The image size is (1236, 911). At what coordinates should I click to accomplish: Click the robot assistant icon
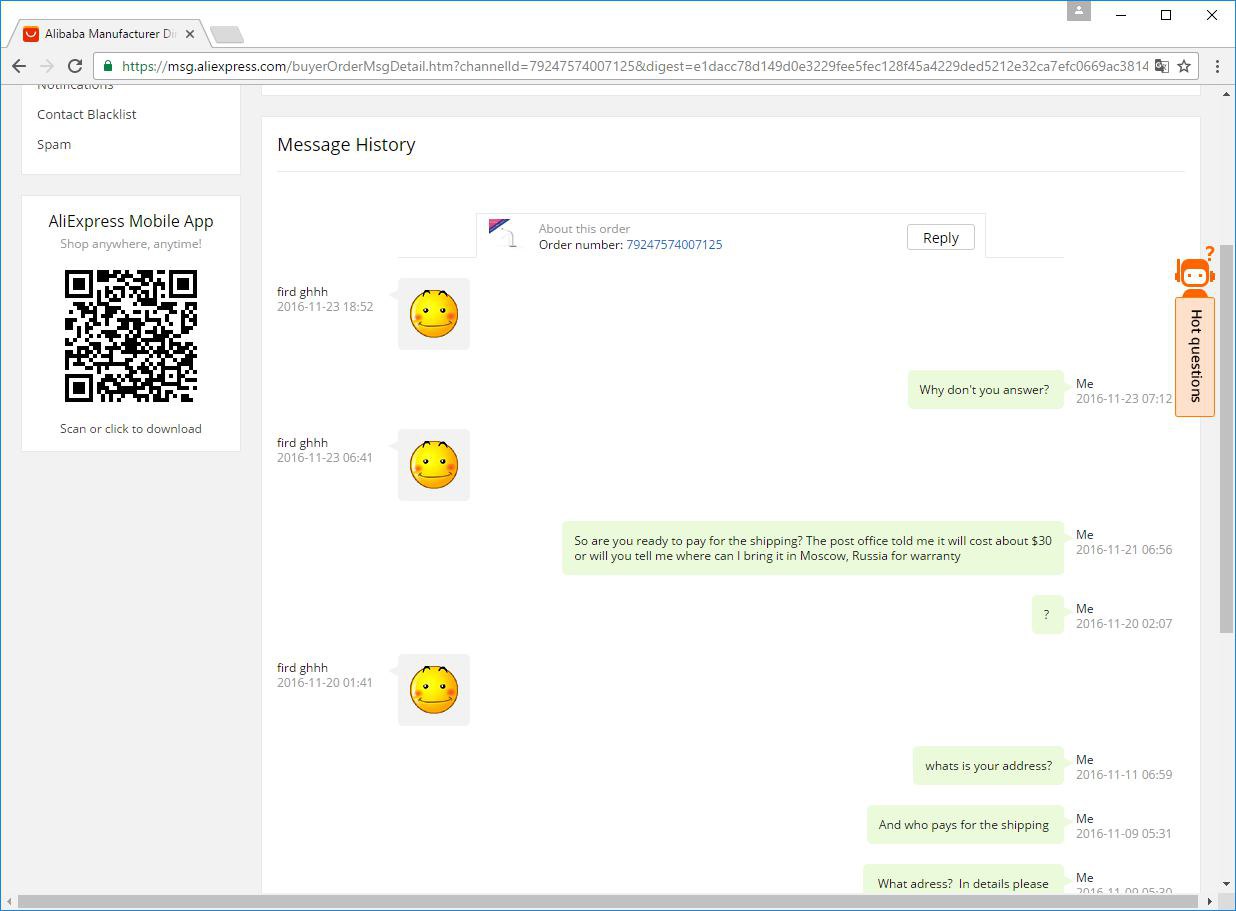tap(1195, 271)
